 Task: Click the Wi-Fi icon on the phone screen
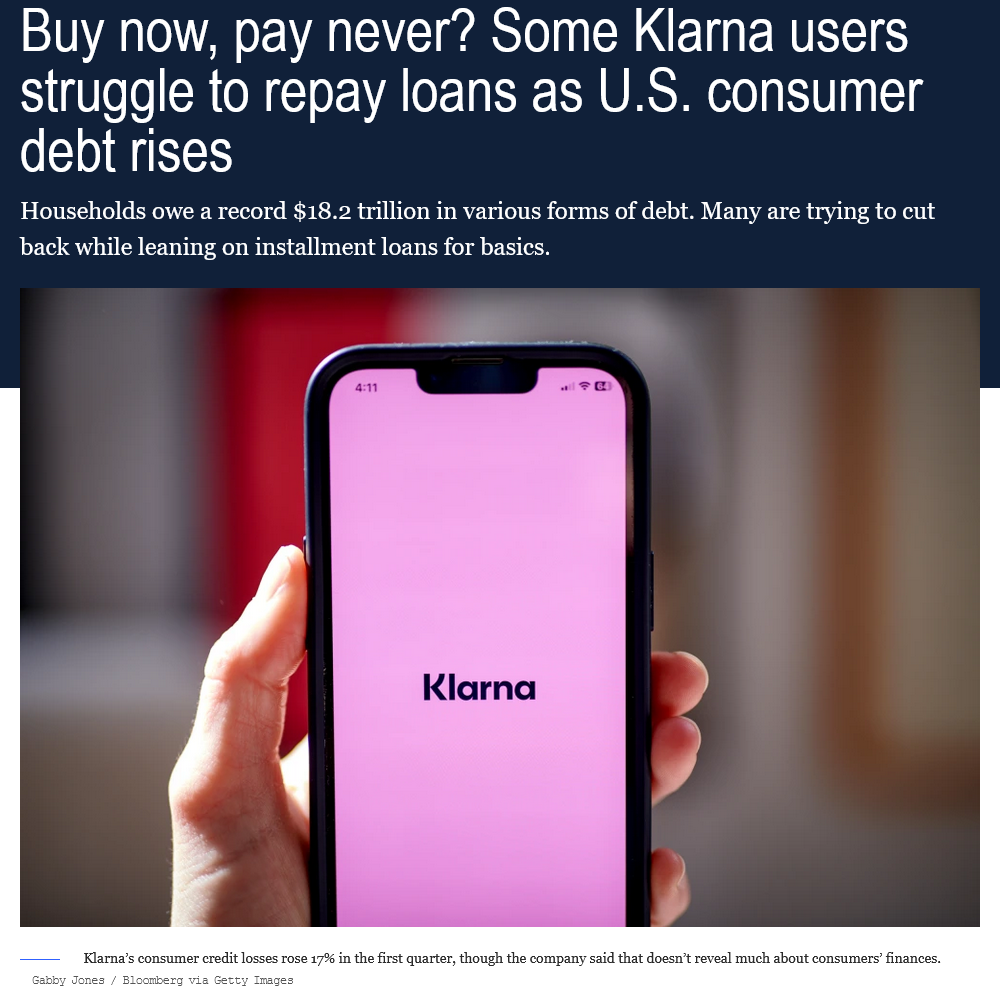coord(584,386)
